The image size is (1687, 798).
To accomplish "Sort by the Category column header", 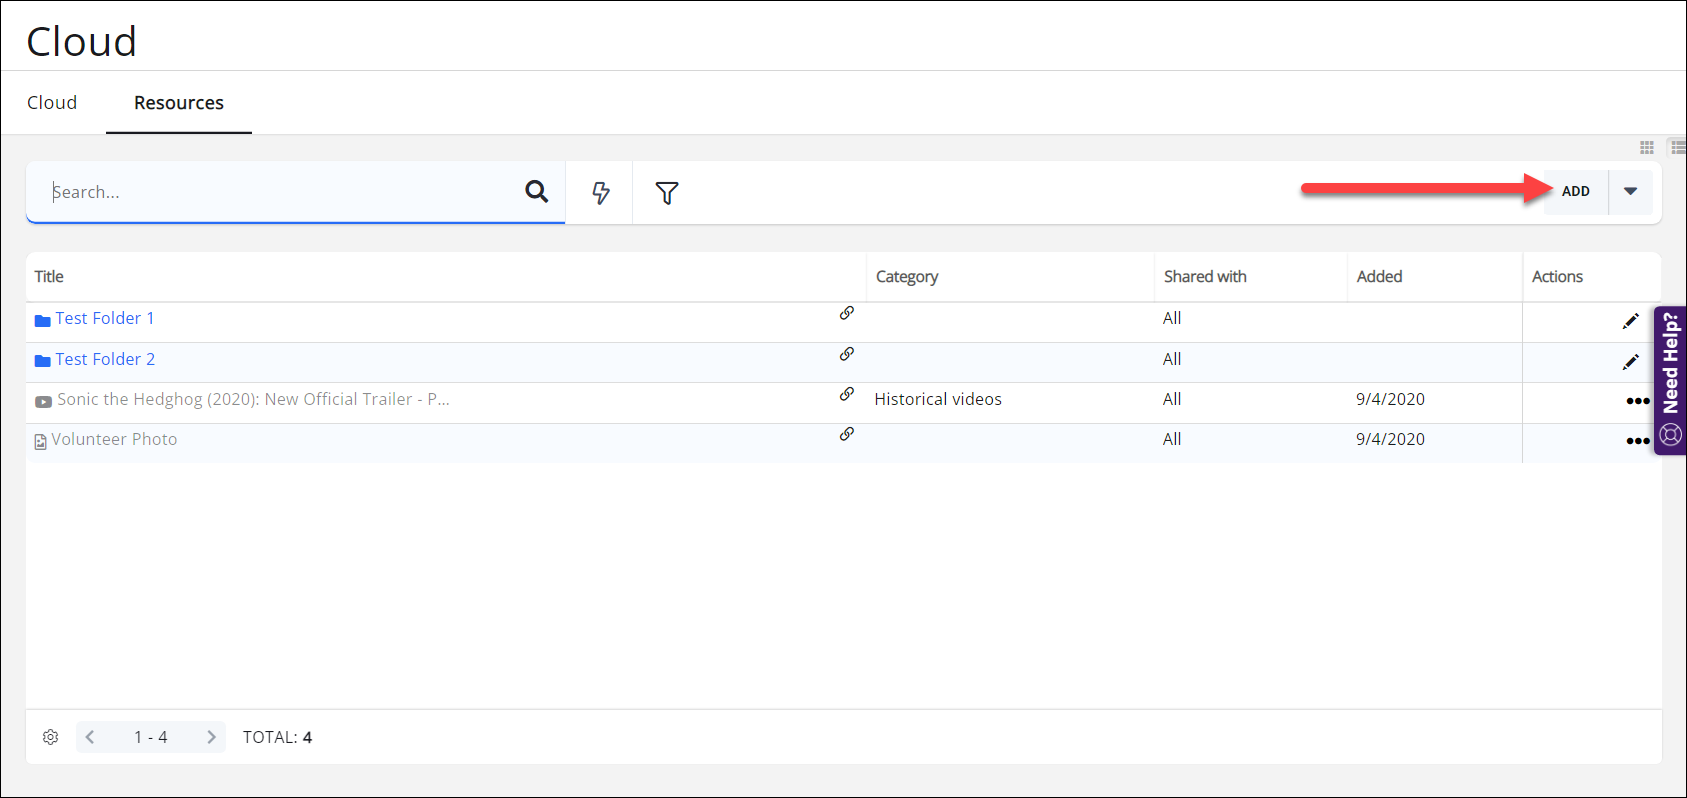I will coord(907,277).
